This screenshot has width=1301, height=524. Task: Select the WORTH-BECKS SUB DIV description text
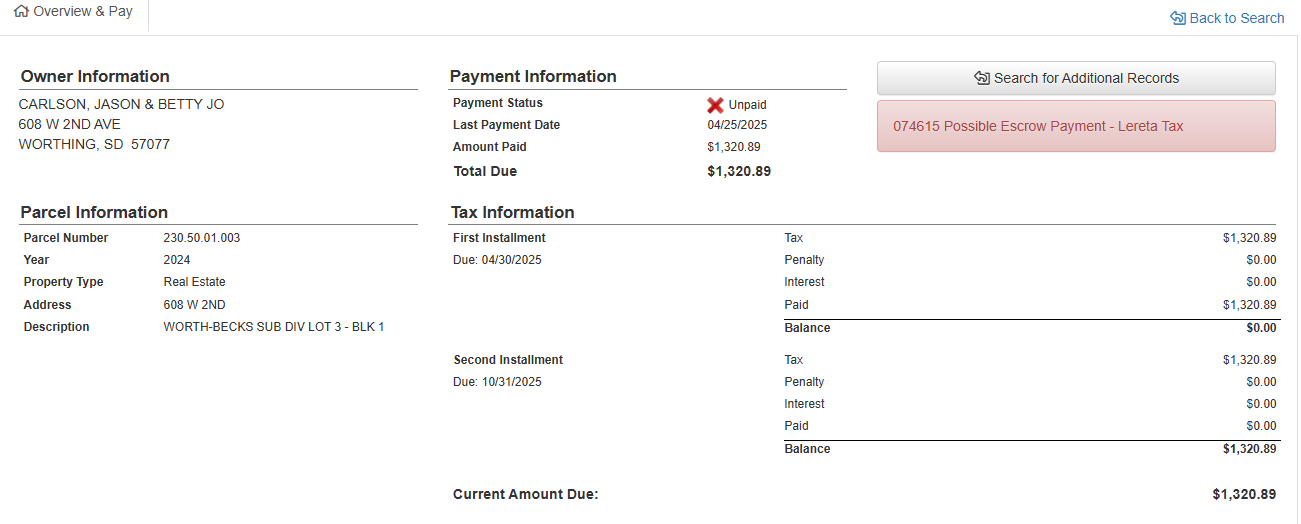click(x=273, y=327)
